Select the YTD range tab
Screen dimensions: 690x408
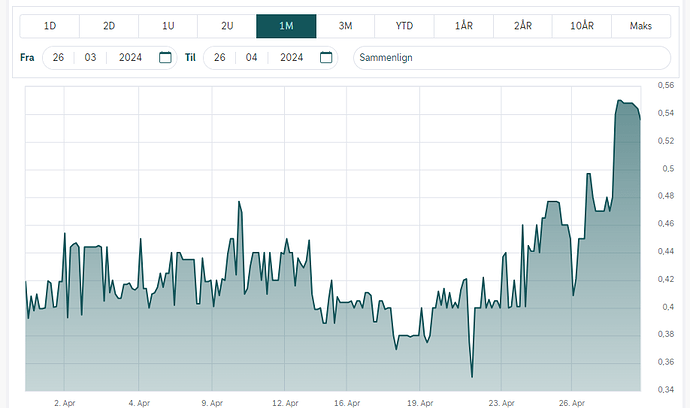click(x=404, y=26)
